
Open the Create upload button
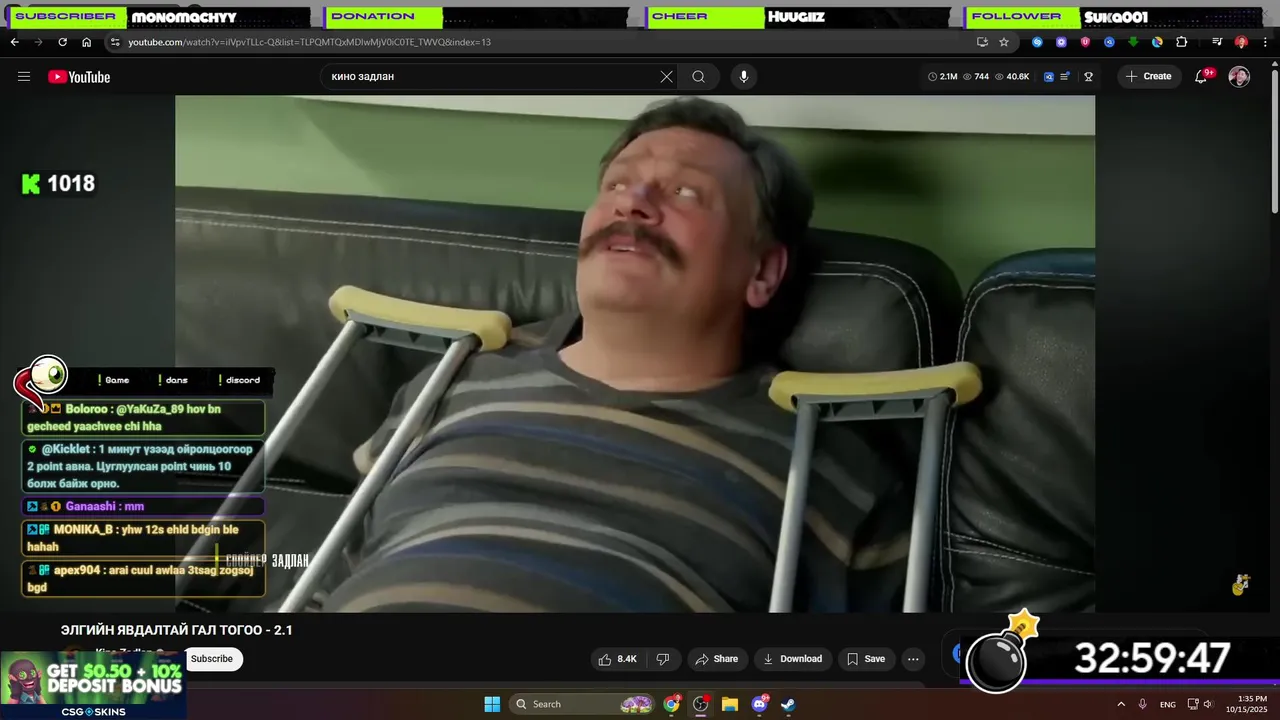1148,77
